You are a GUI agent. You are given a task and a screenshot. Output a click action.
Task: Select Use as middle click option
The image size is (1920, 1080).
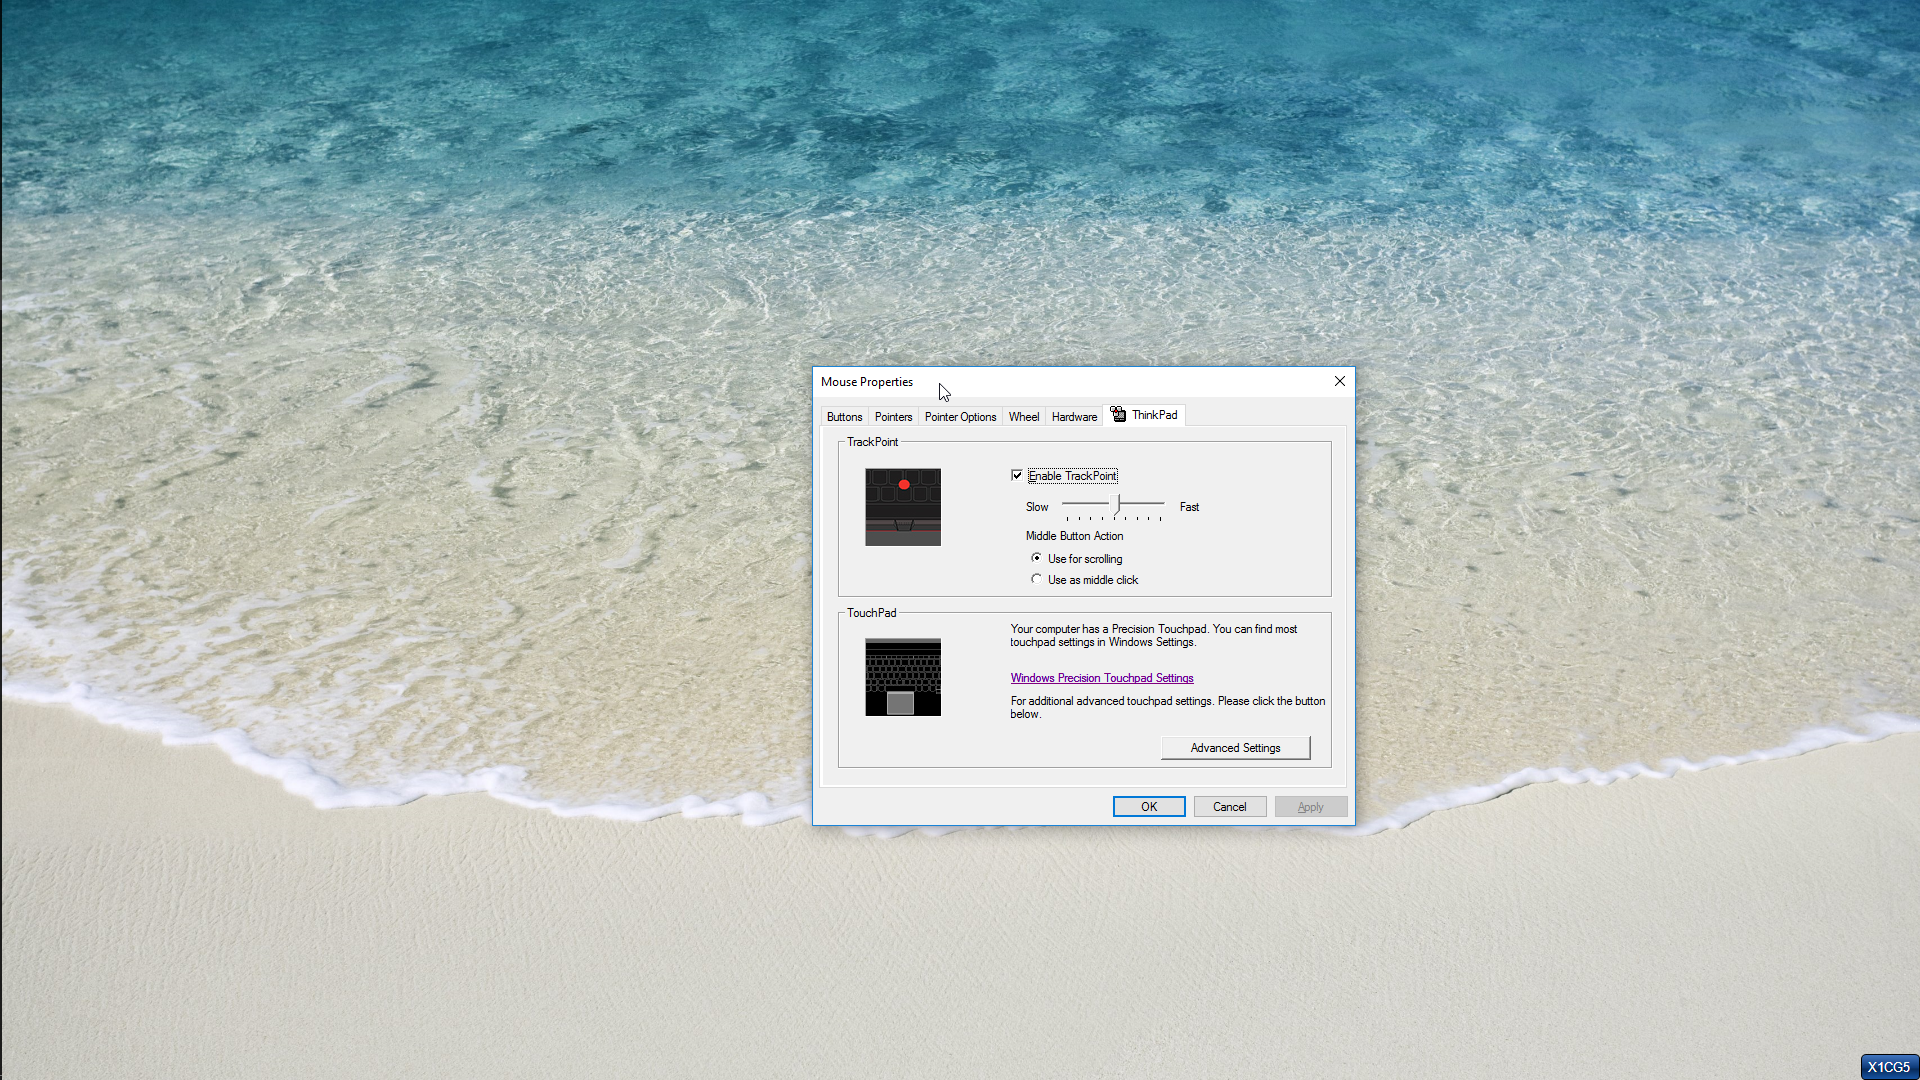tap(1037, 579)
